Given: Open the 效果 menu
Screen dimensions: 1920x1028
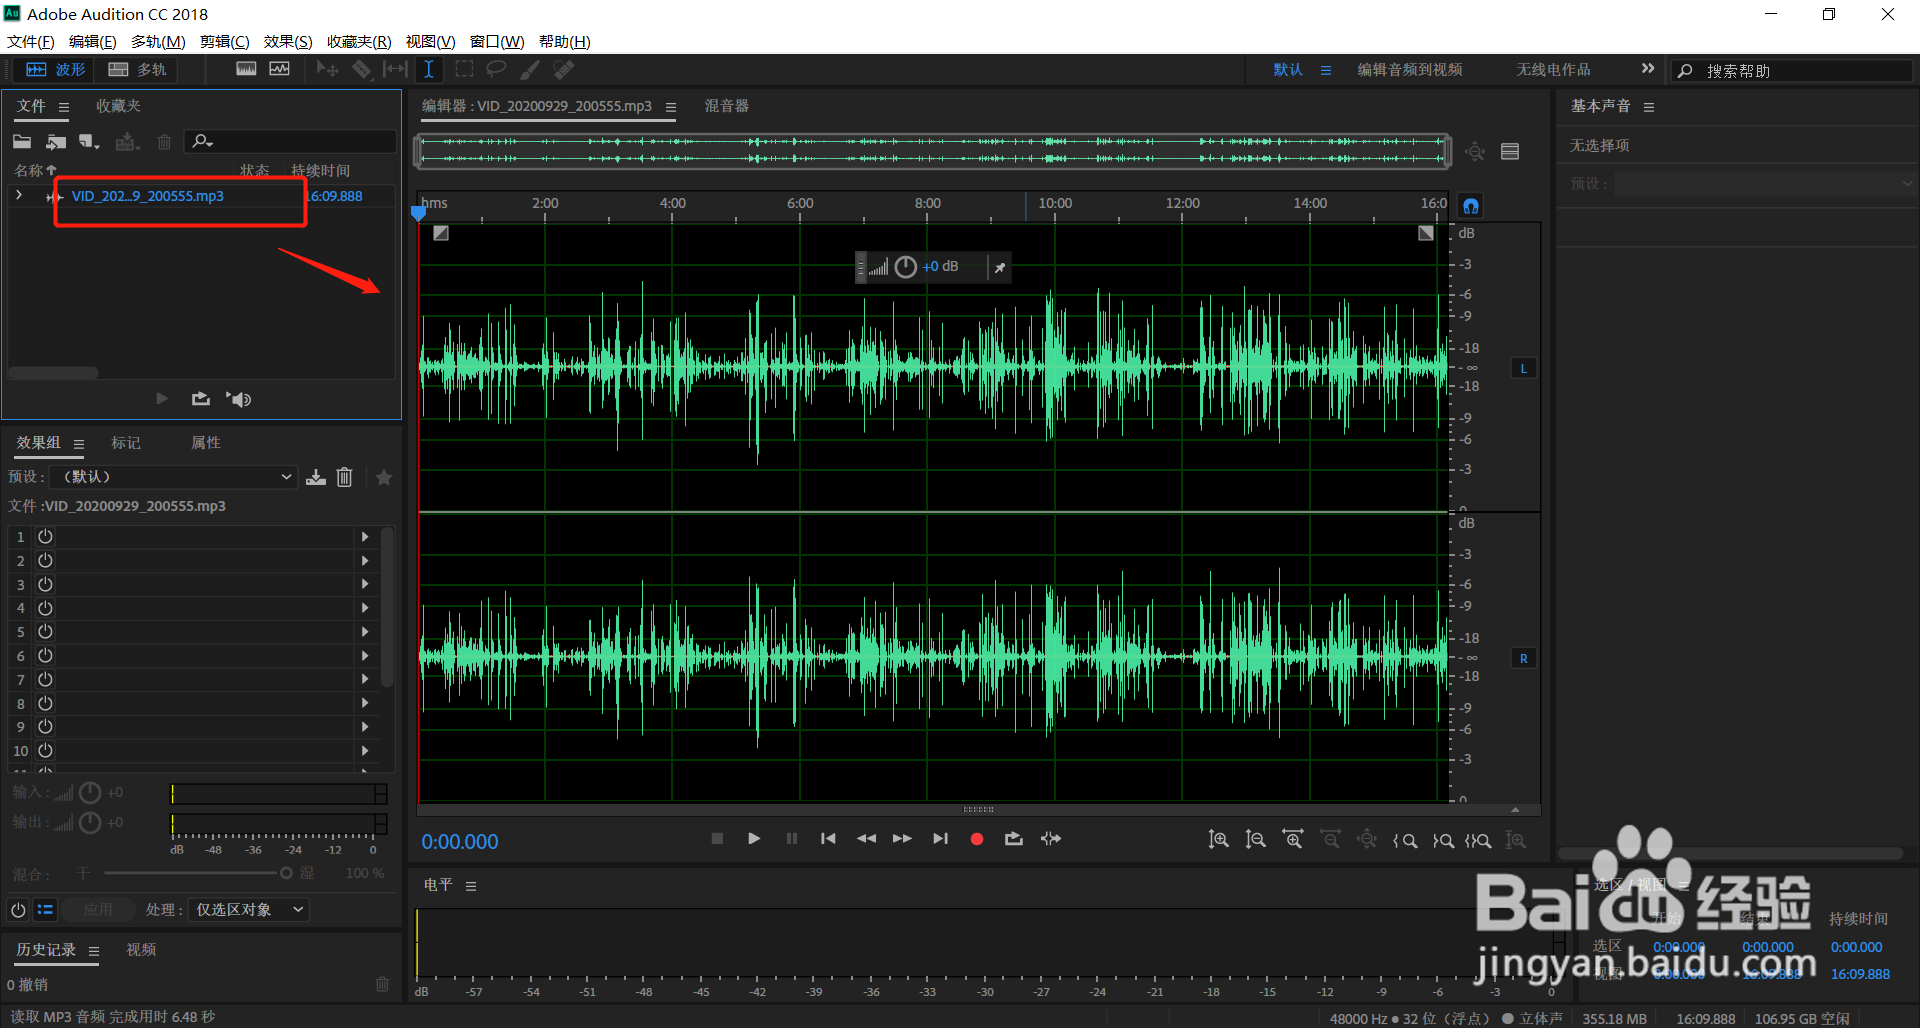Looking at the screenshot, I should (x=288, y=42).
